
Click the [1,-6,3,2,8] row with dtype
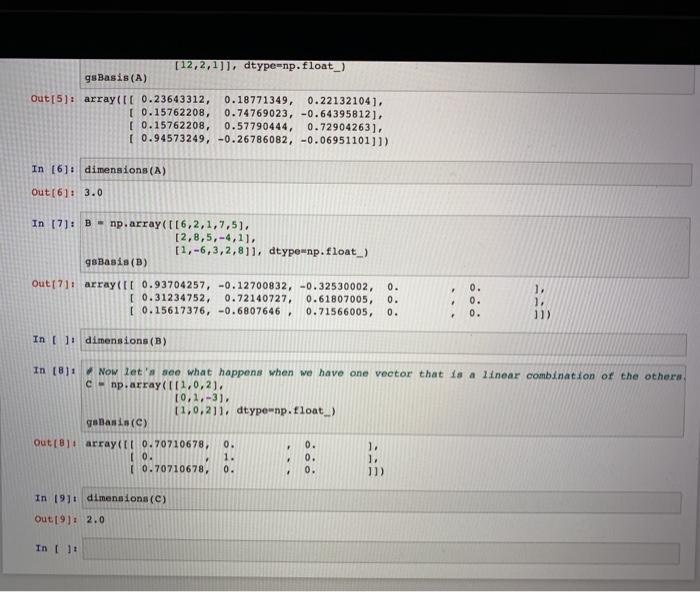271,251
